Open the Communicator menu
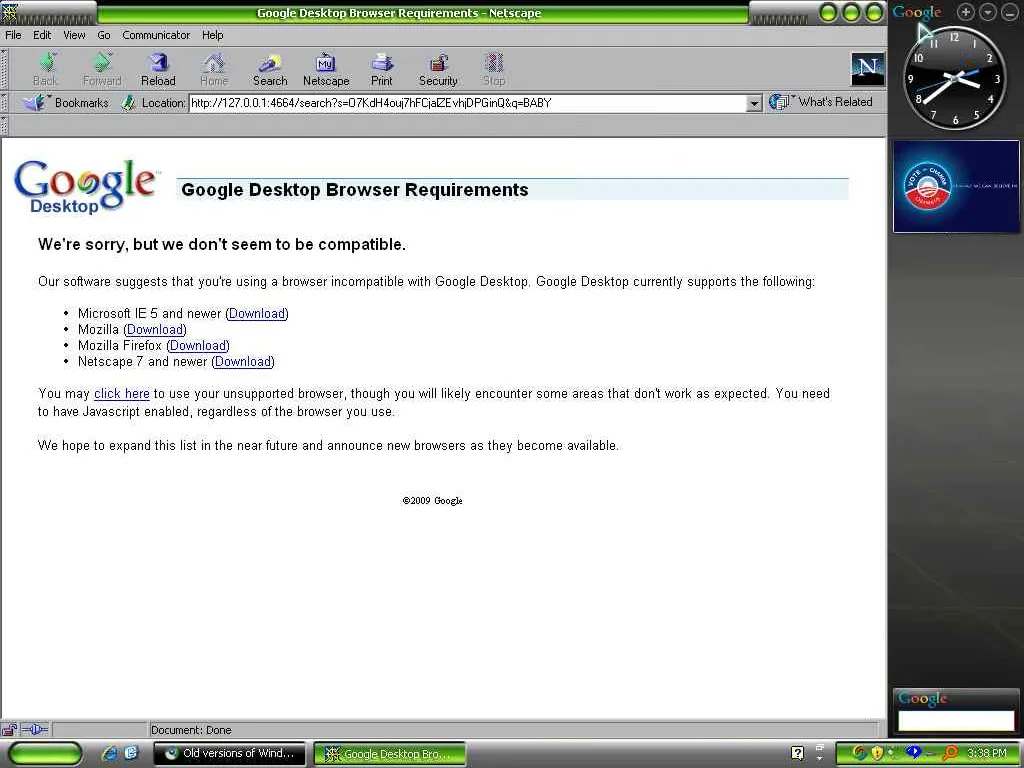This screenshot has width=1024, height=768. click(156, 35)
